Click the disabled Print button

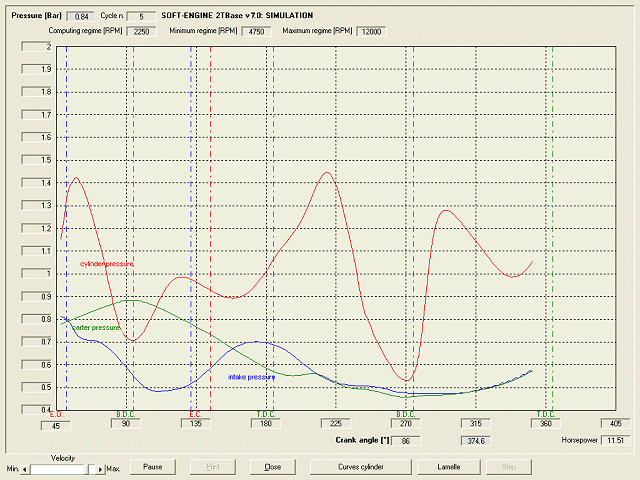click(213, 467)
